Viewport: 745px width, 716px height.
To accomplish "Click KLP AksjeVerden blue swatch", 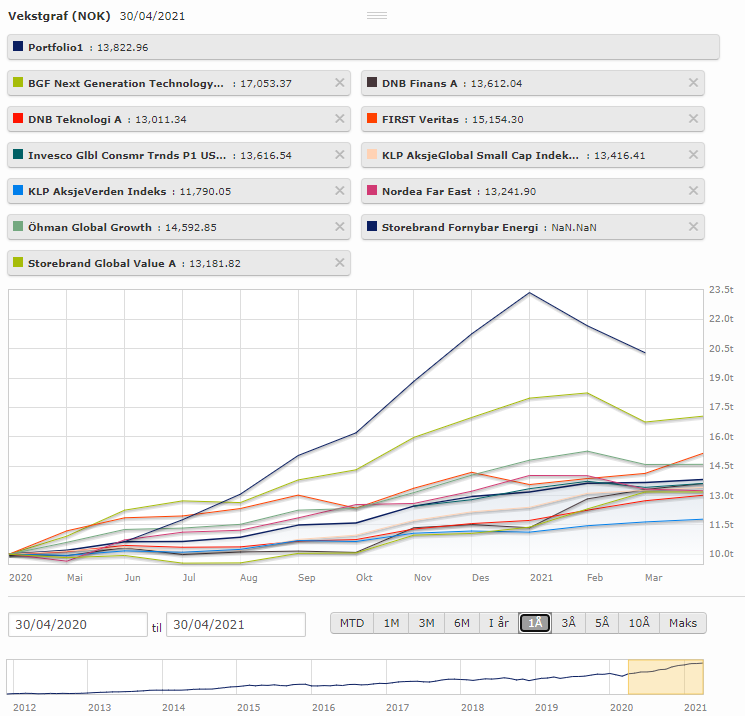I will [x=18, y=190].
